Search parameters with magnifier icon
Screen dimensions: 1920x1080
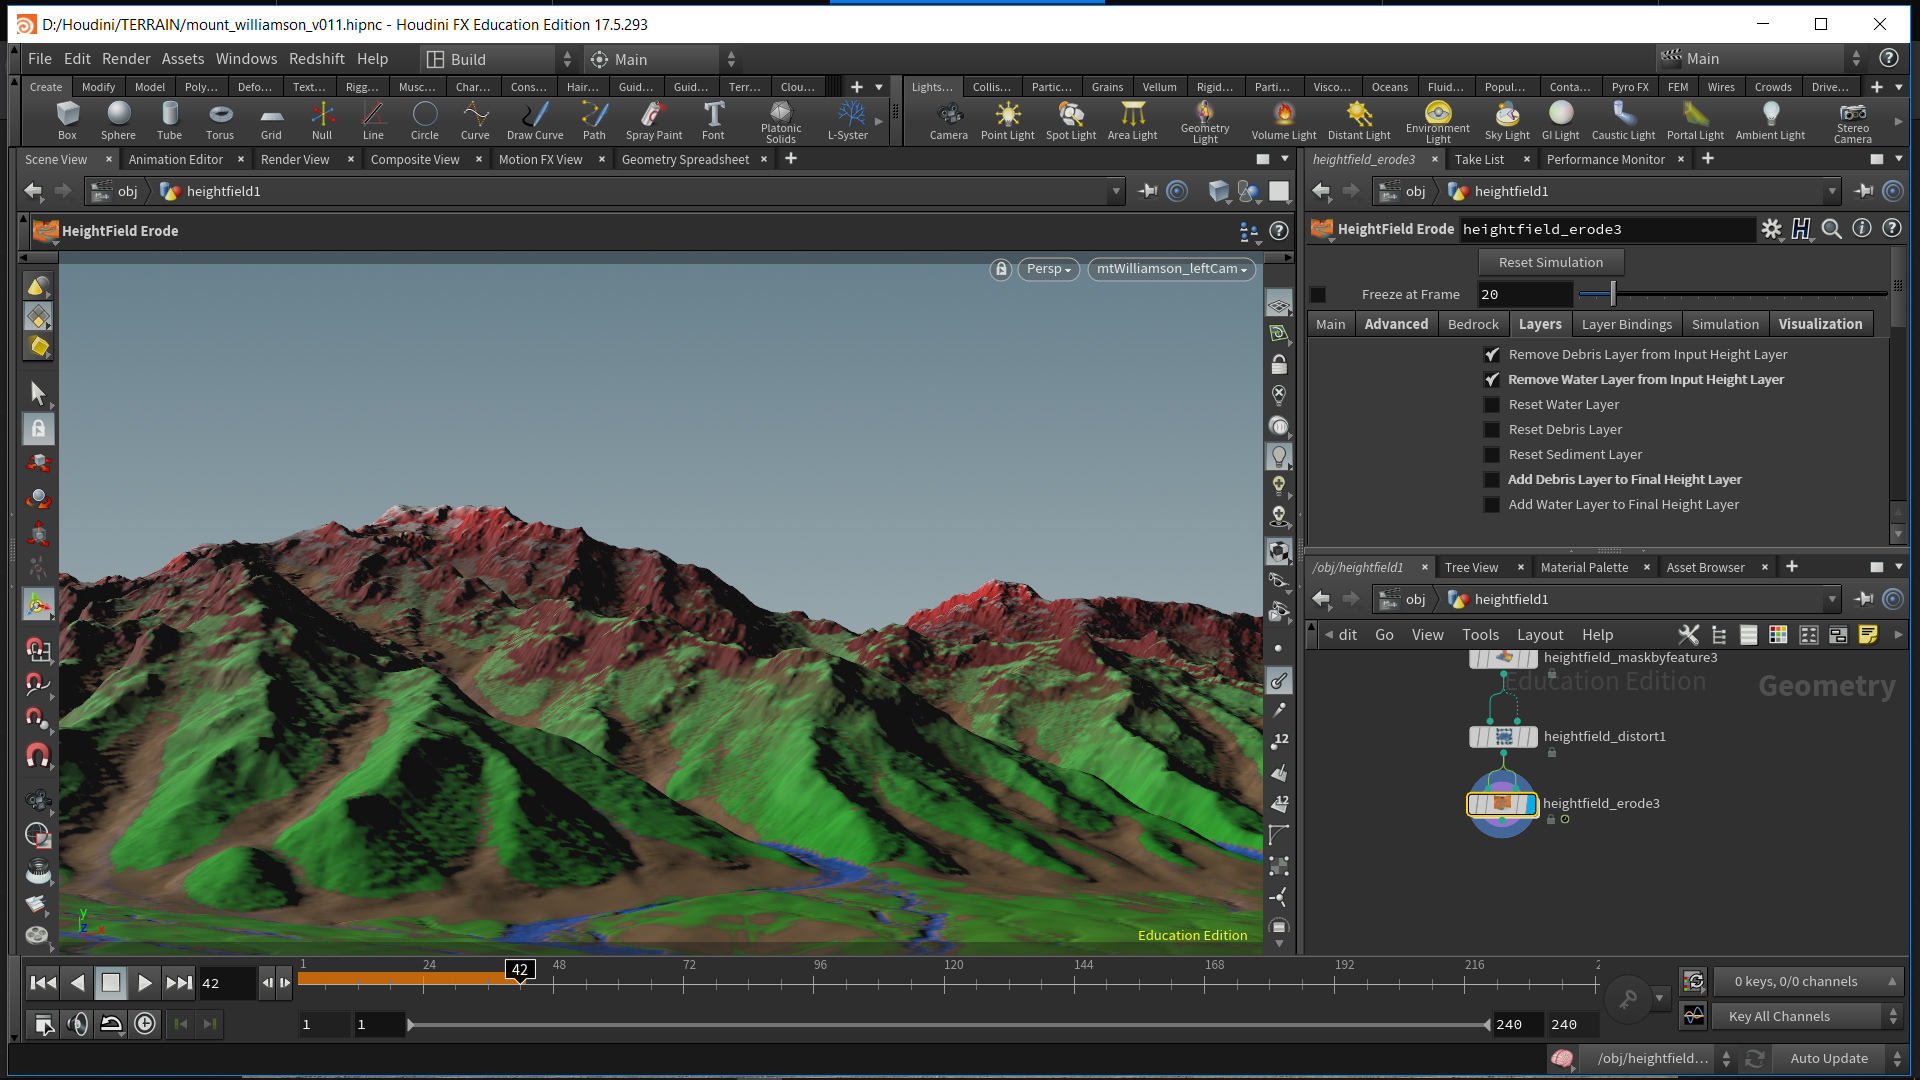pyautogui.click(x=1831, y=229)
